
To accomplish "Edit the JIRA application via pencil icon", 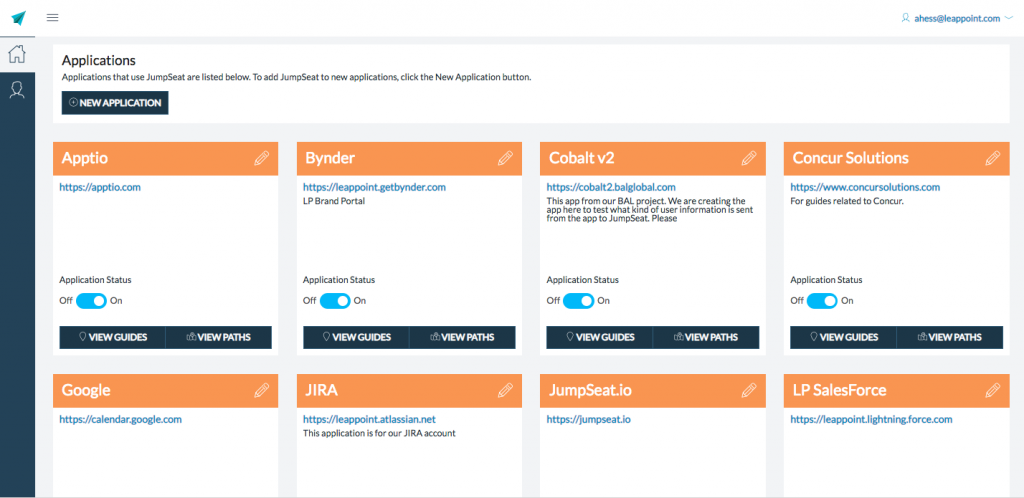I will point(505,390).
